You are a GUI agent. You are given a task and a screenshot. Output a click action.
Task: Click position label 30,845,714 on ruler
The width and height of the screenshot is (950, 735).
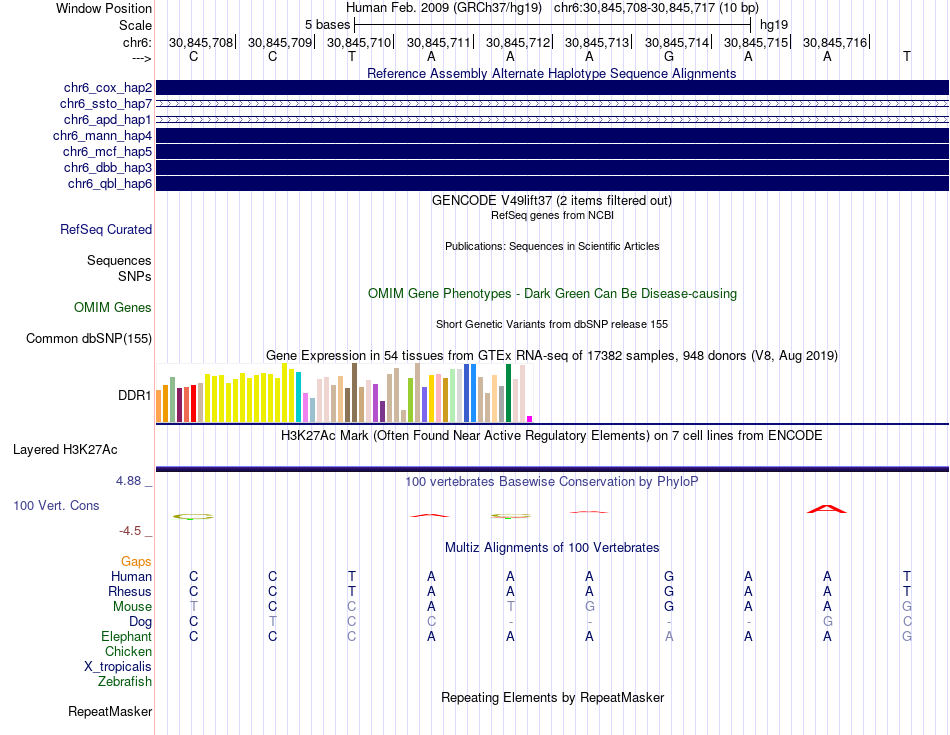(677, 42)
